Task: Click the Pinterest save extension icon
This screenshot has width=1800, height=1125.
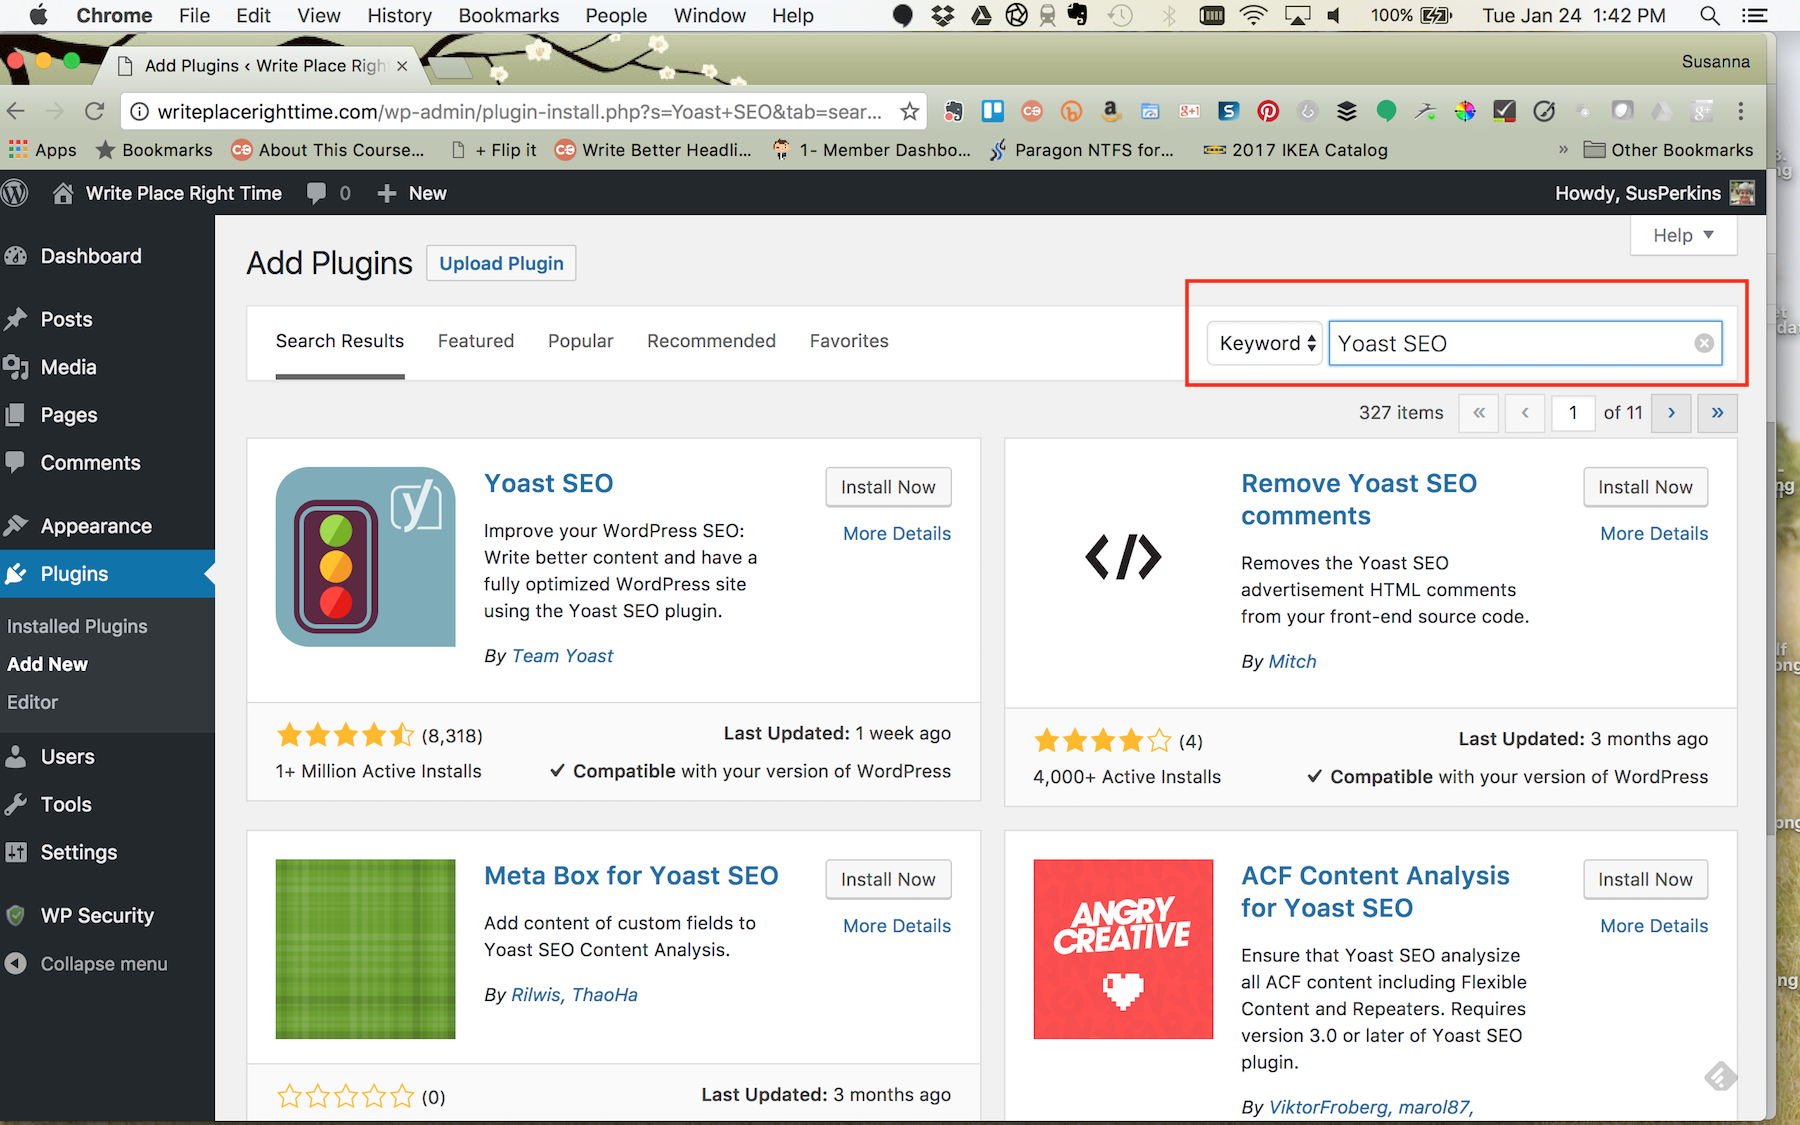Action: [1268, 111]
